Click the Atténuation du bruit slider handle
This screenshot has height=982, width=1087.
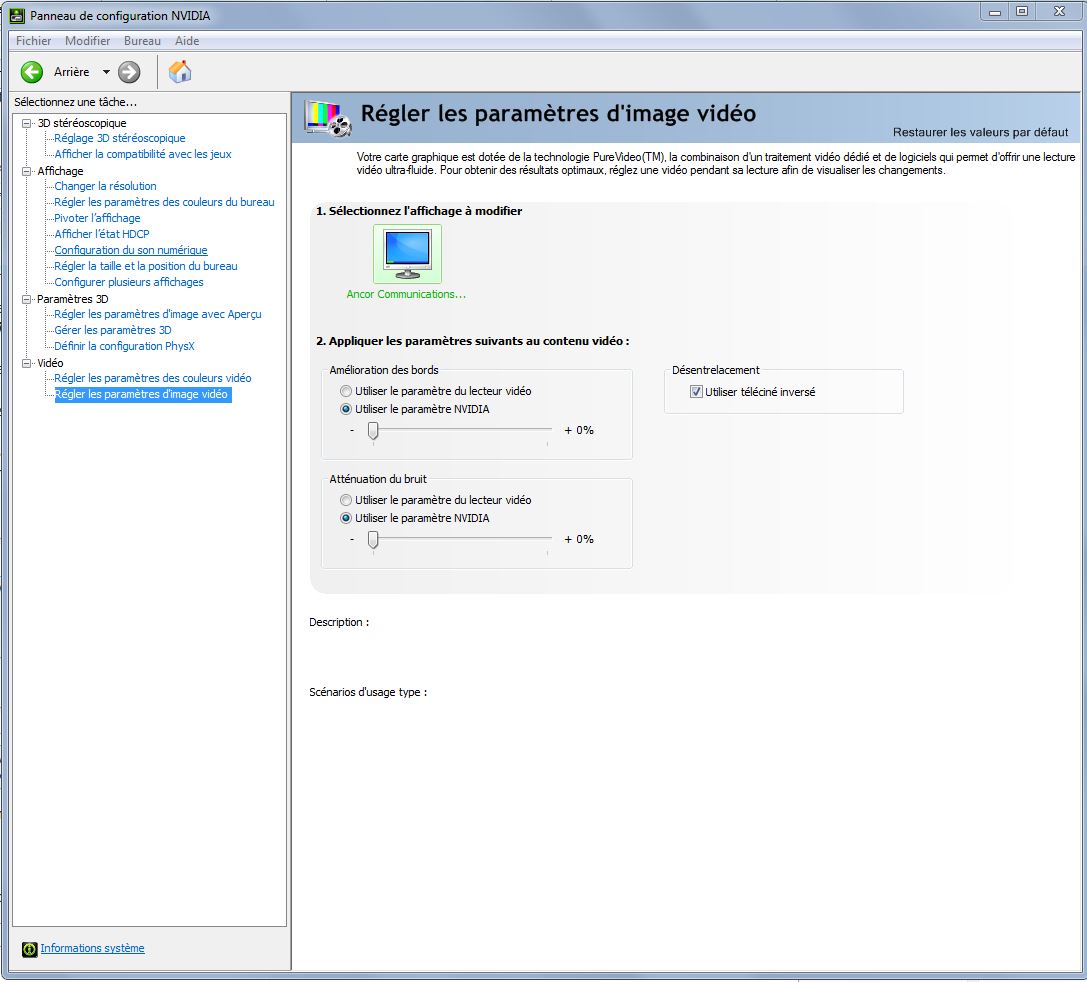tap(373, 540)
